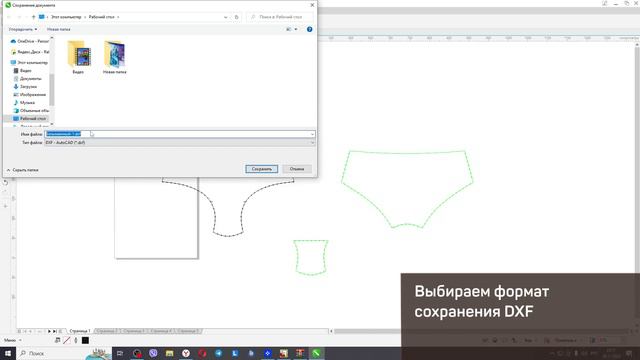Click the back navigation arrow
This screenshot has height=360, width=640.
coord(9,17)
